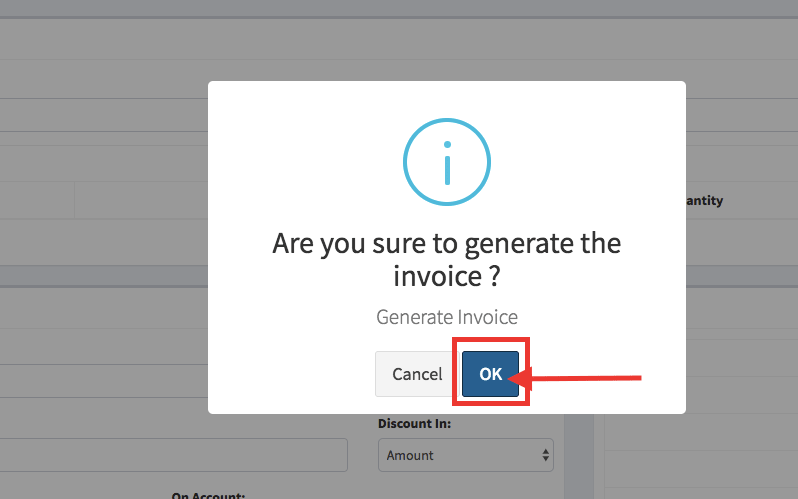
Task: Click the red arrow annotation pointing at OK
Action: (x=575, y=378)
